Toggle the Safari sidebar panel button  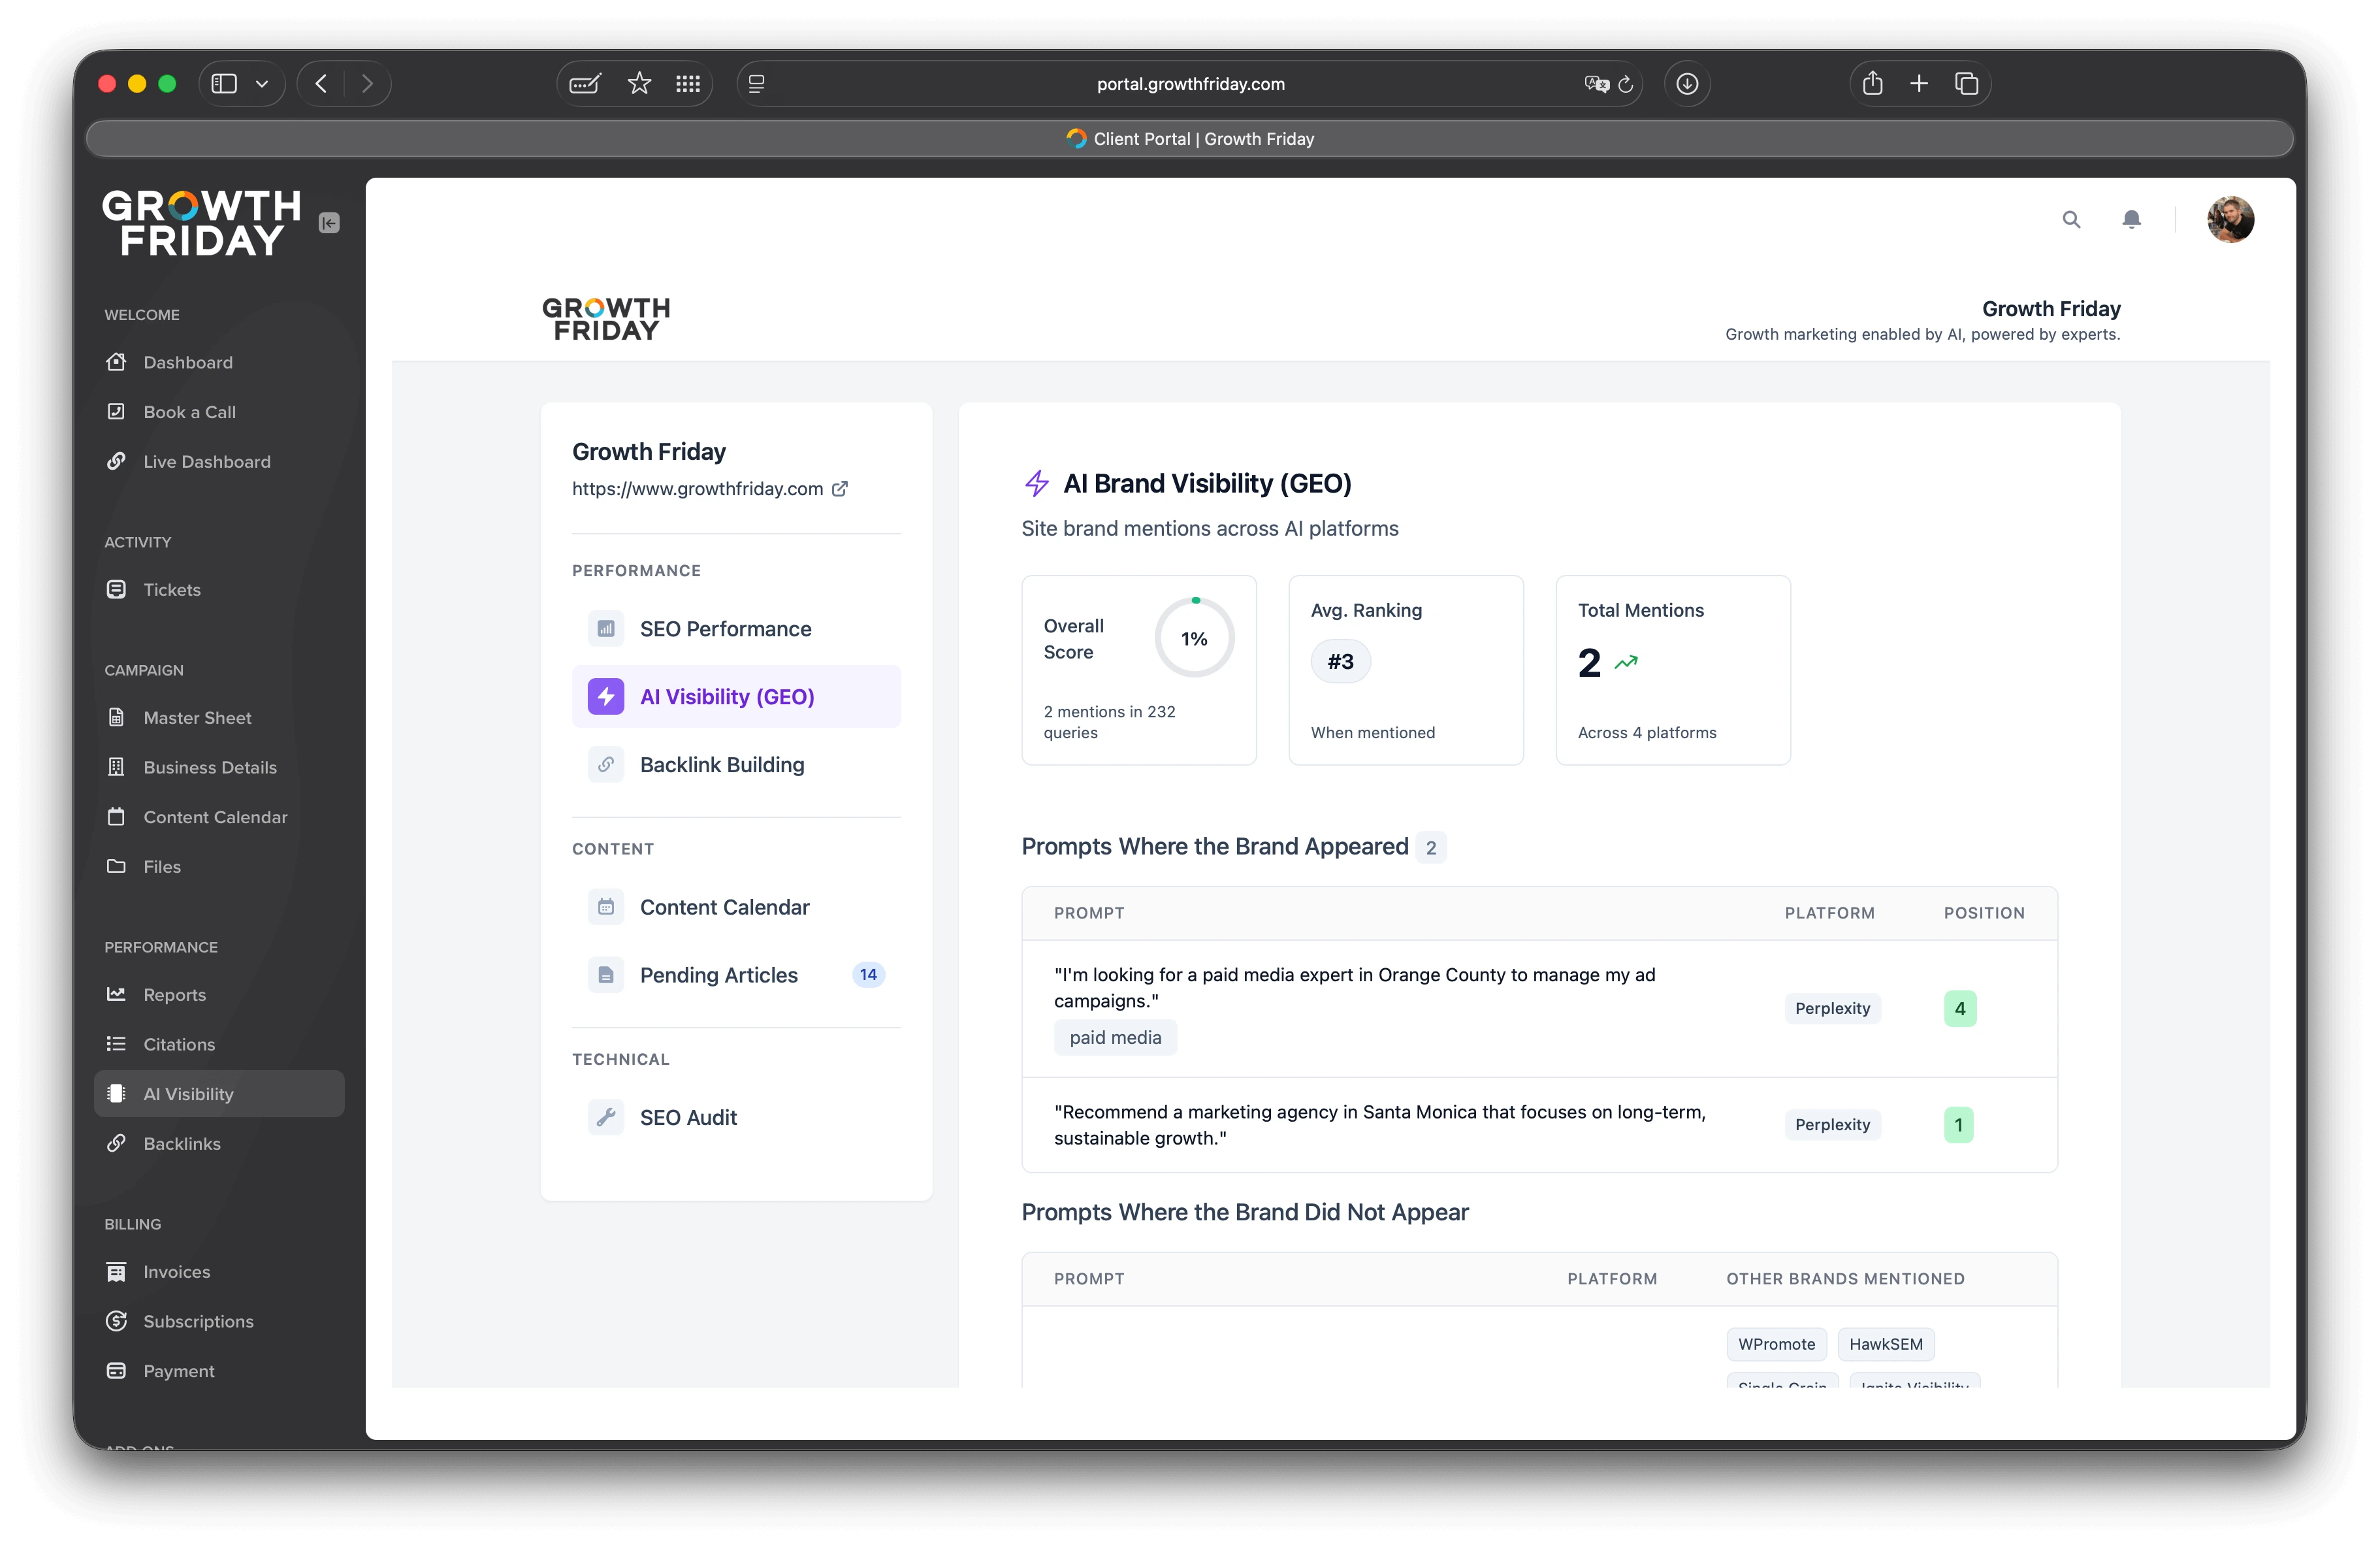[224, 84]
